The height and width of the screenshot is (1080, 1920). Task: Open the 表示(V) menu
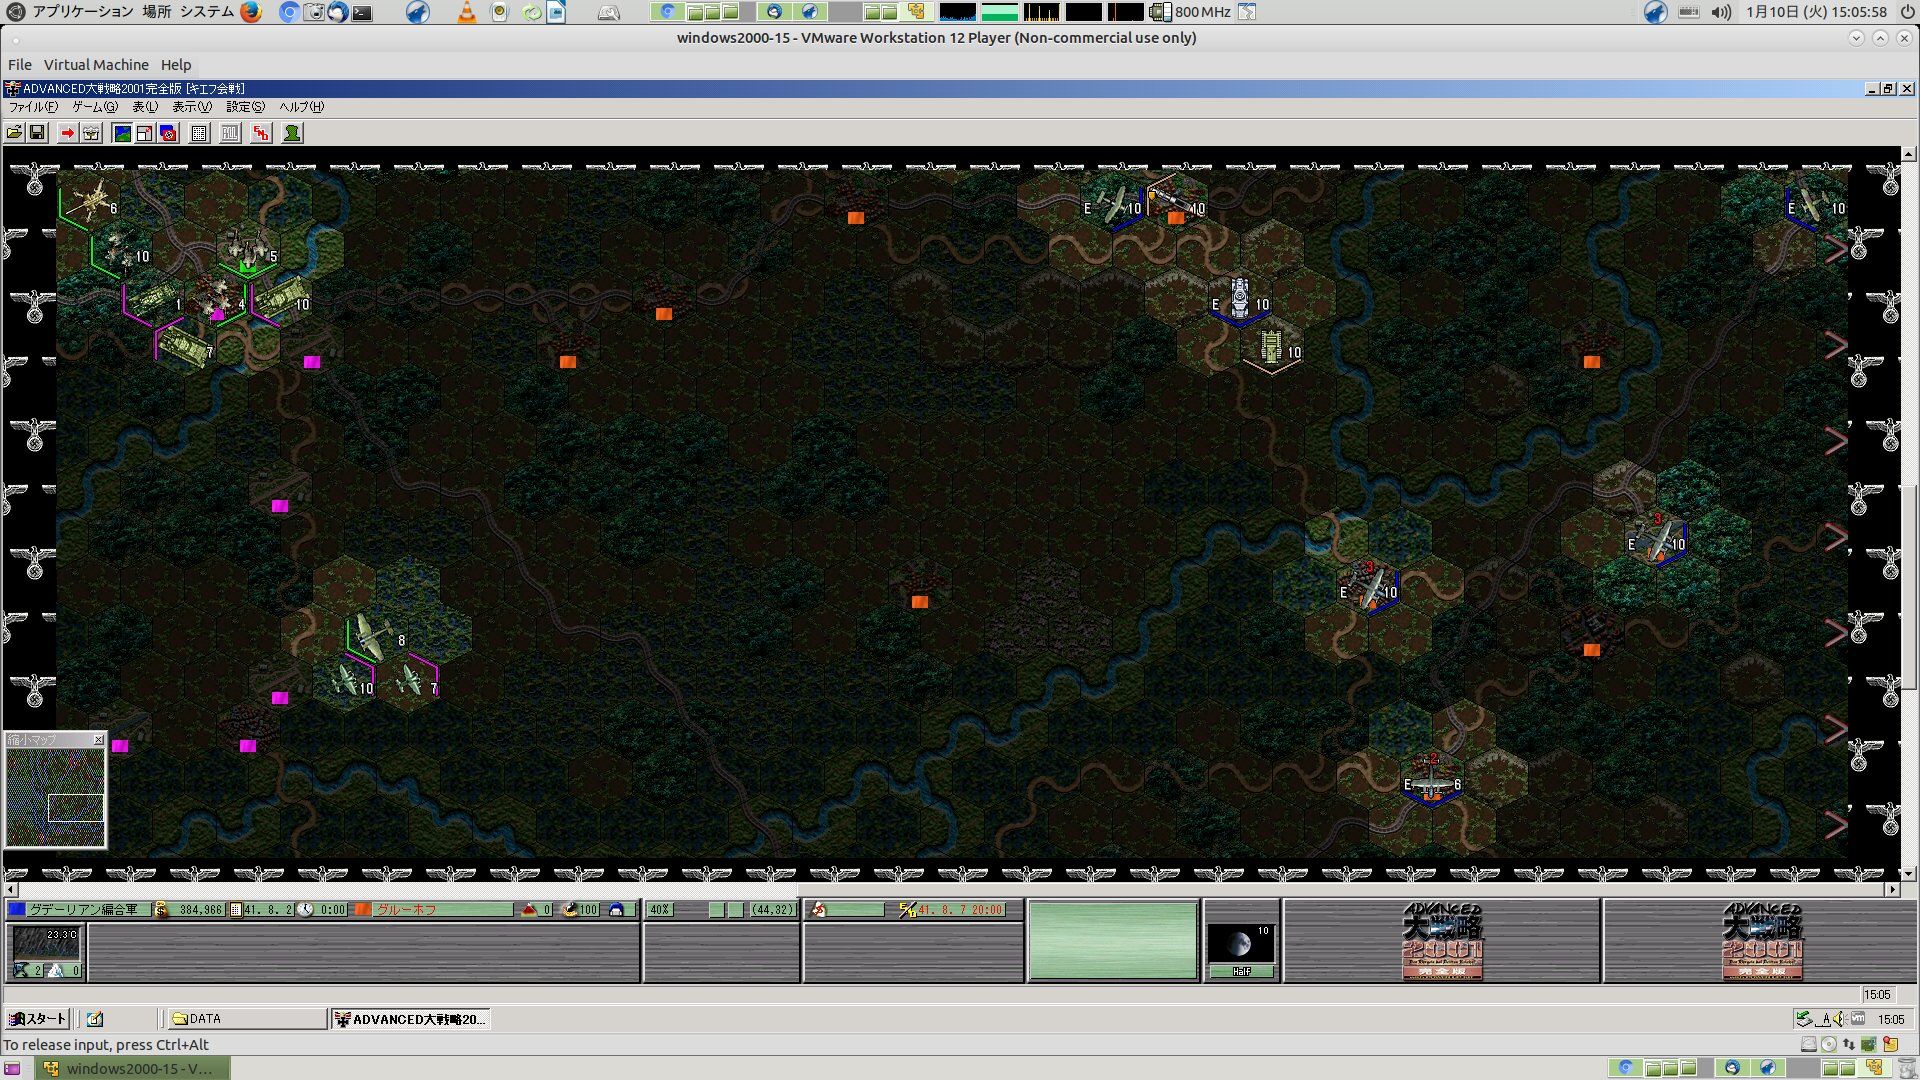[192, 107]
